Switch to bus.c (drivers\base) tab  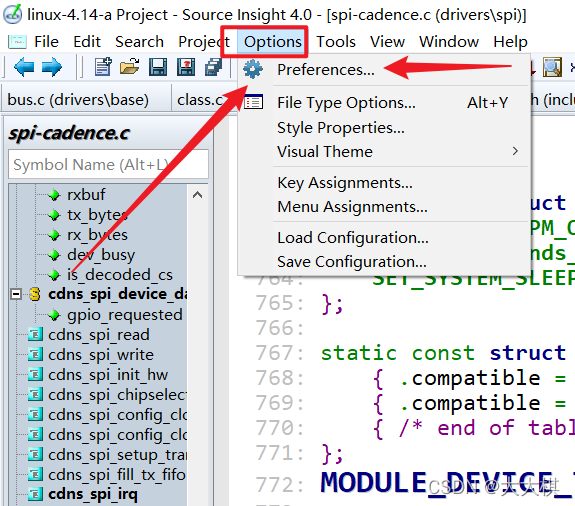[78, 100]
